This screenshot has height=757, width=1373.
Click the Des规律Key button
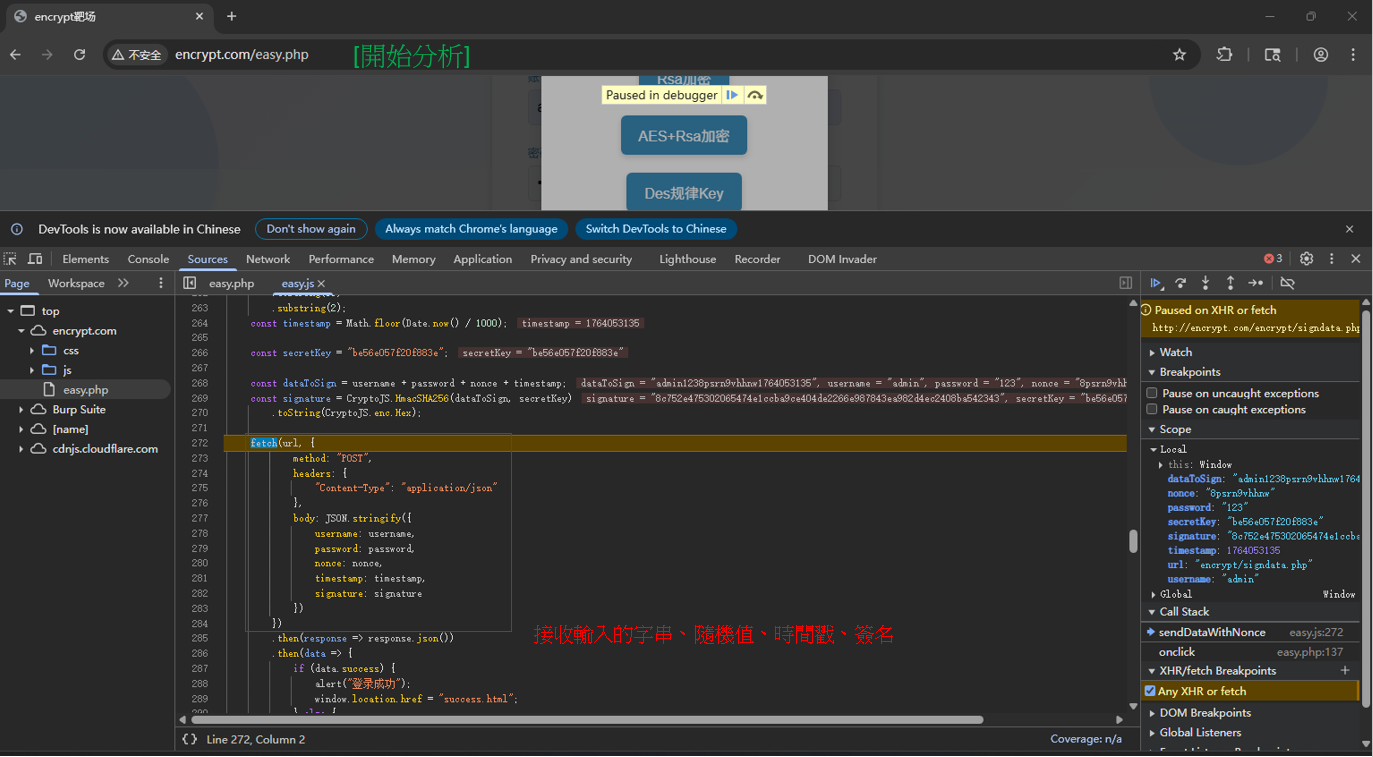[x=684, y=193]
